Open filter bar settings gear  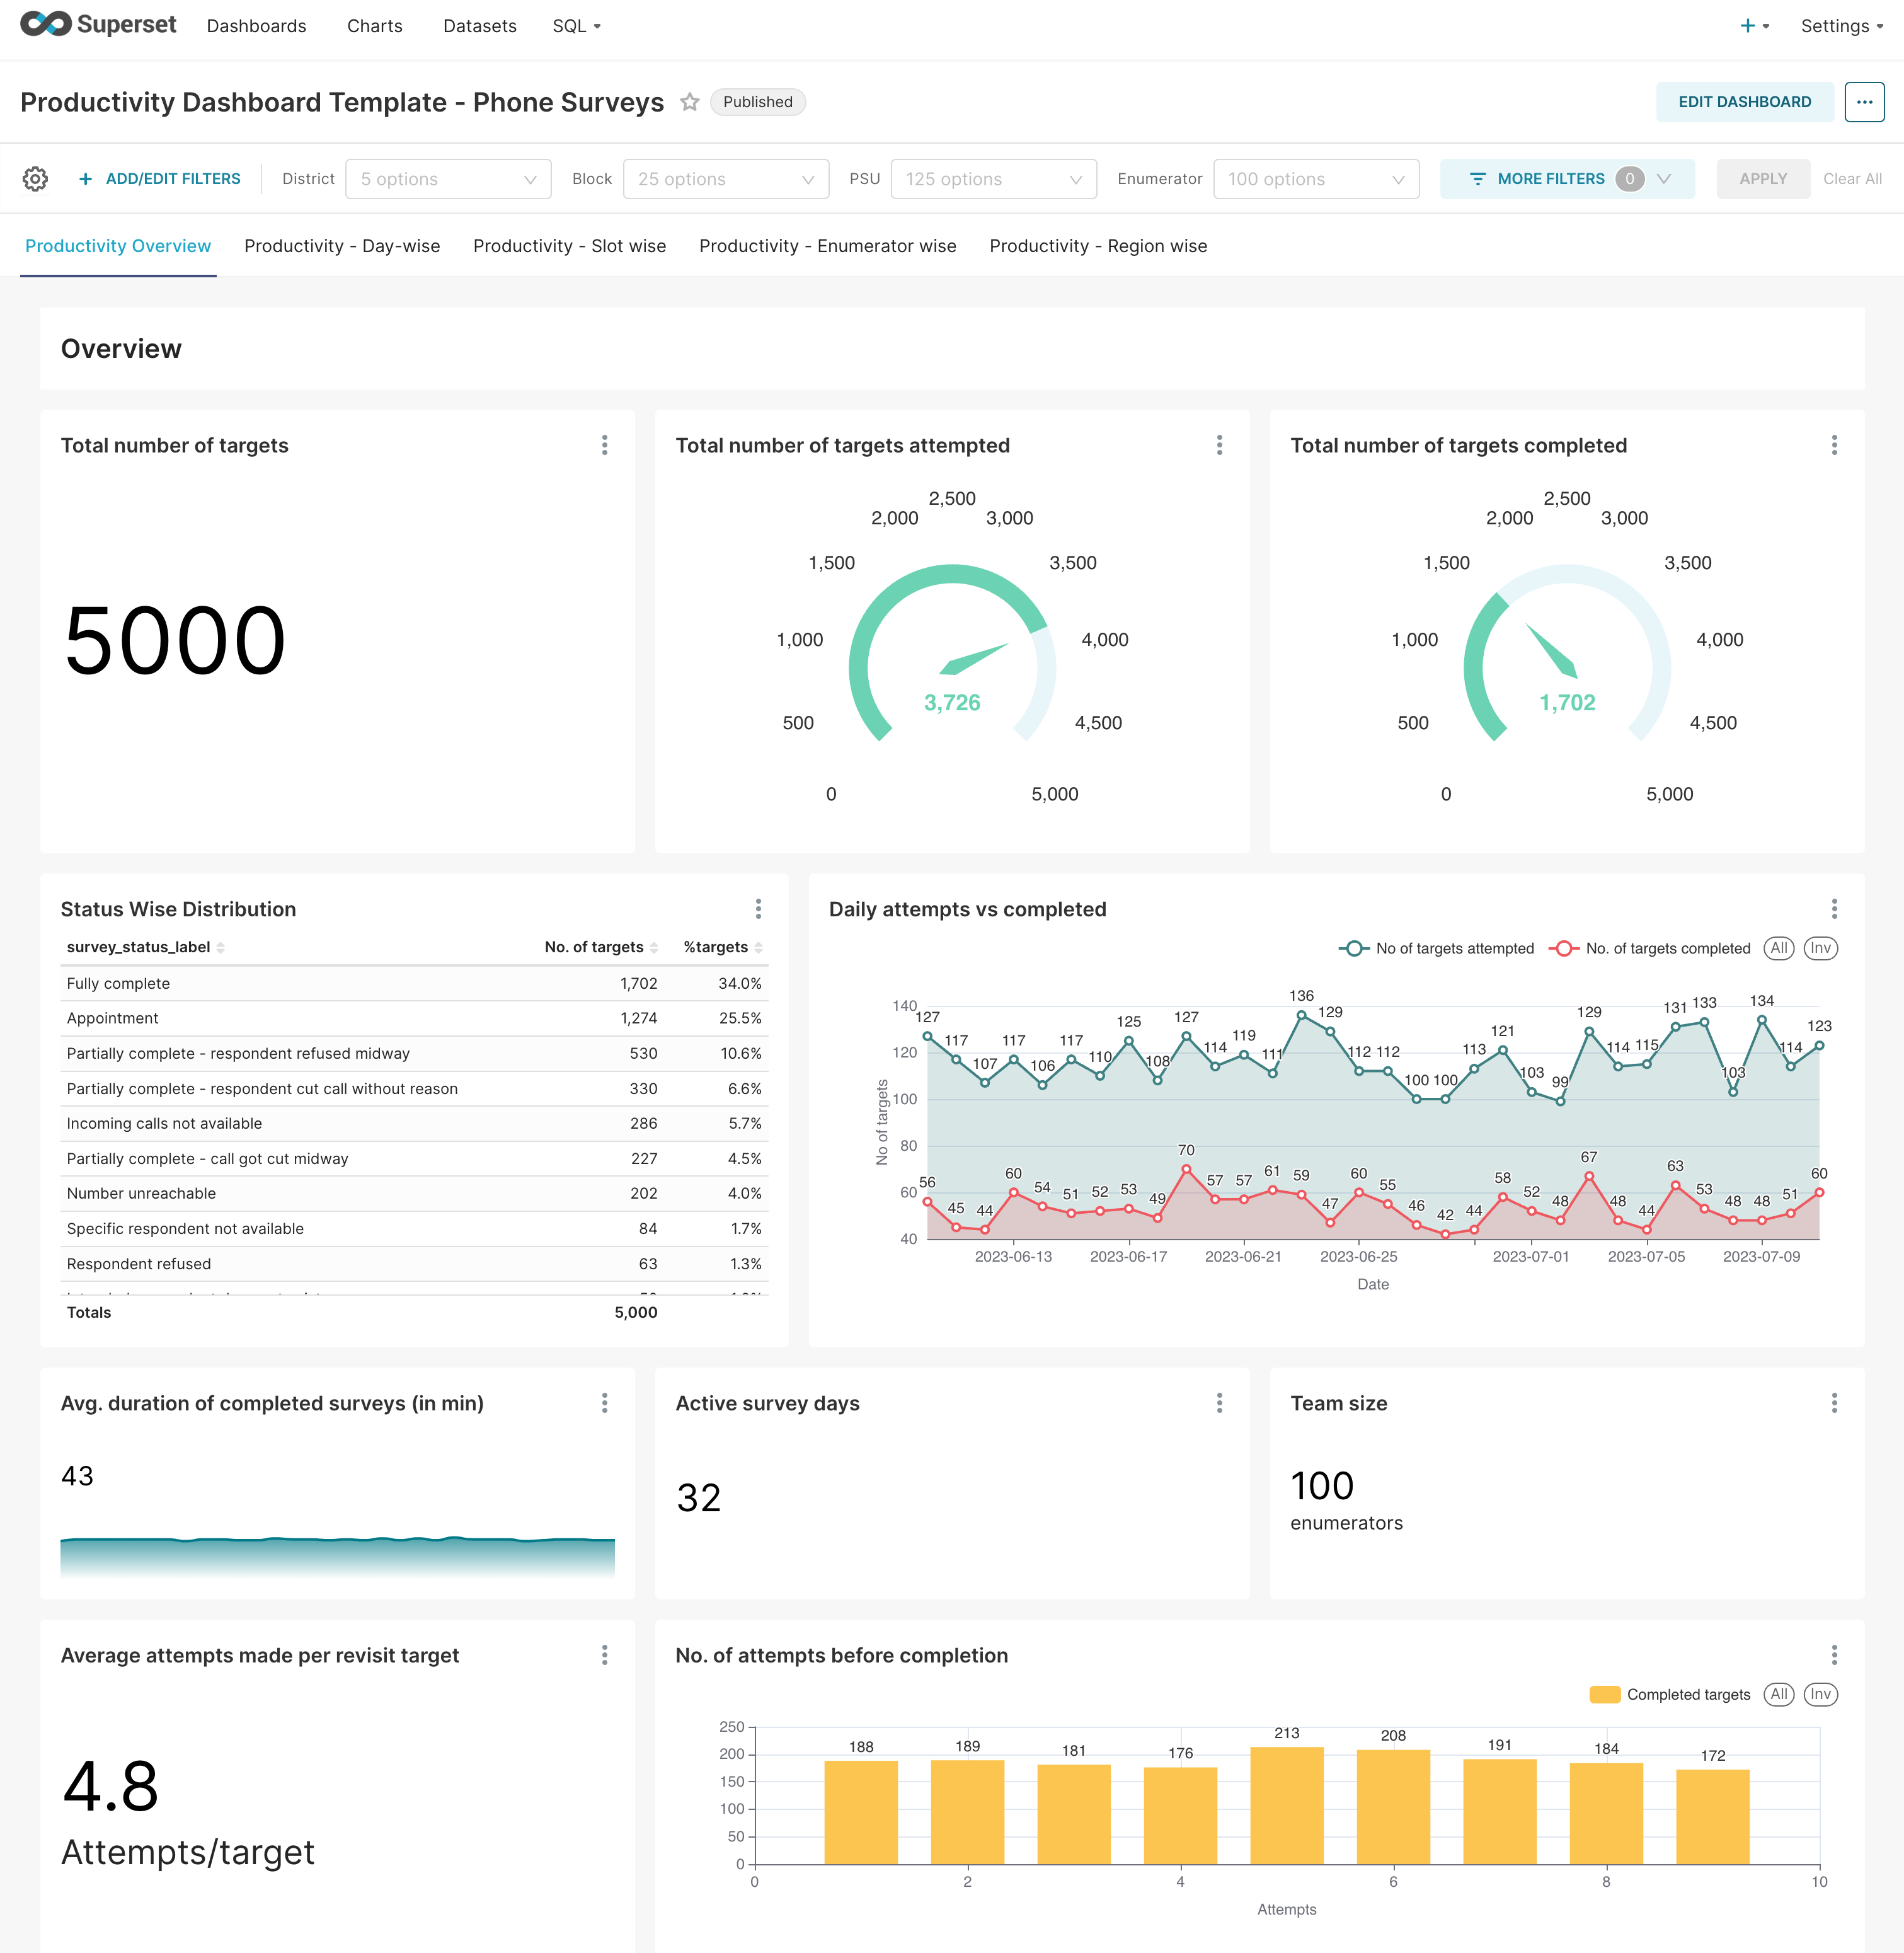35,179
